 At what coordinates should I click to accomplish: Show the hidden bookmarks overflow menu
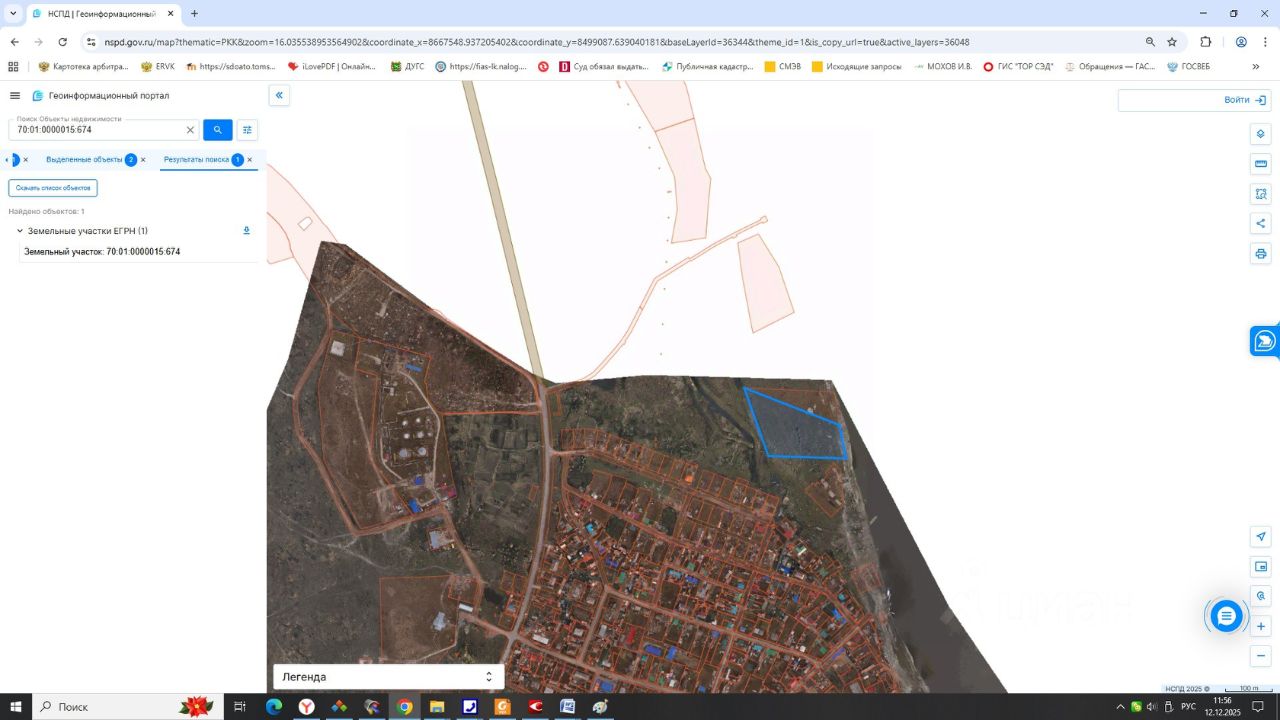1256,67
